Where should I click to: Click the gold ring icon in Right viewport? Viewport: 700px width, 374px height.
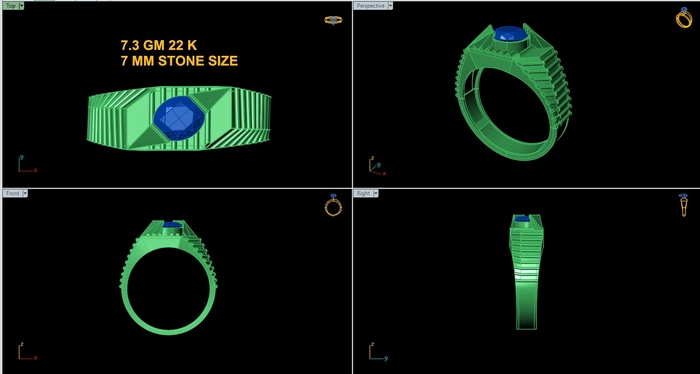[683, 205]
